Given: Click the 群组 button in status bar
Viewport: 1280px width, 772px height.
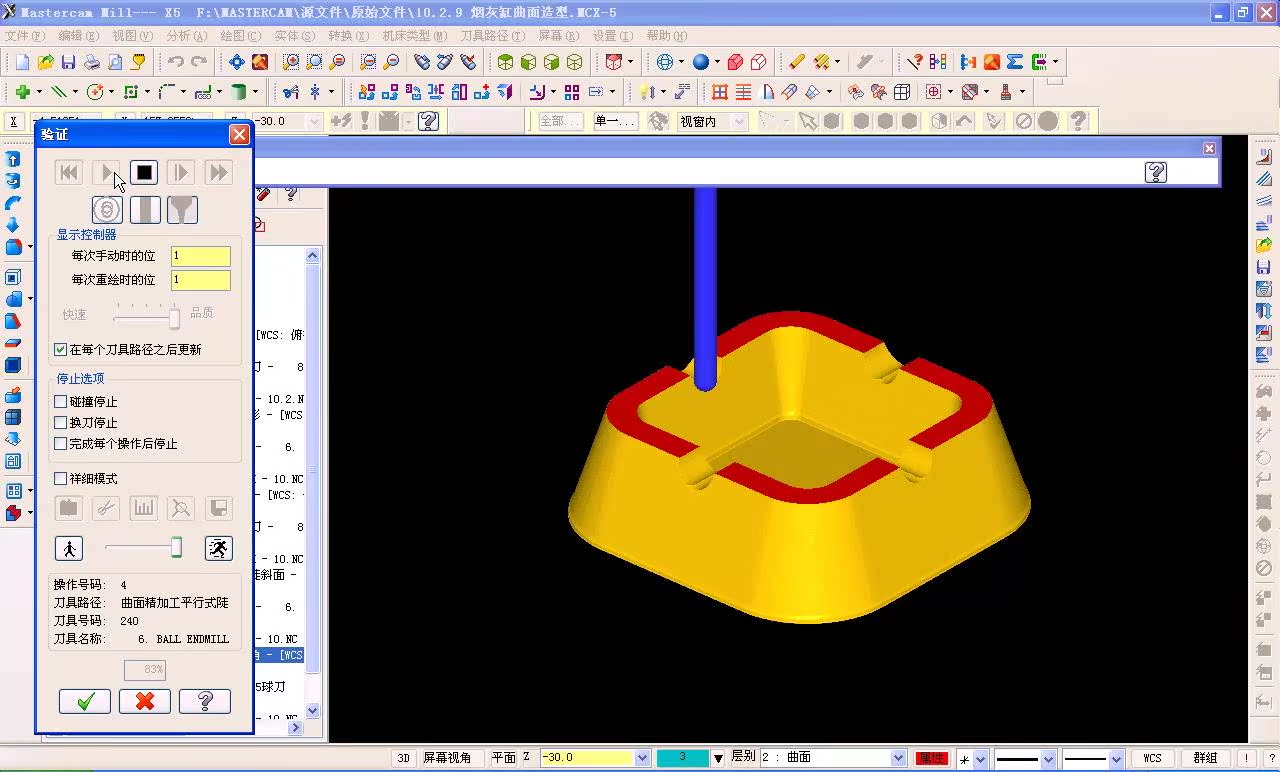Looking at the screenshot, I should click(1205, 758).
